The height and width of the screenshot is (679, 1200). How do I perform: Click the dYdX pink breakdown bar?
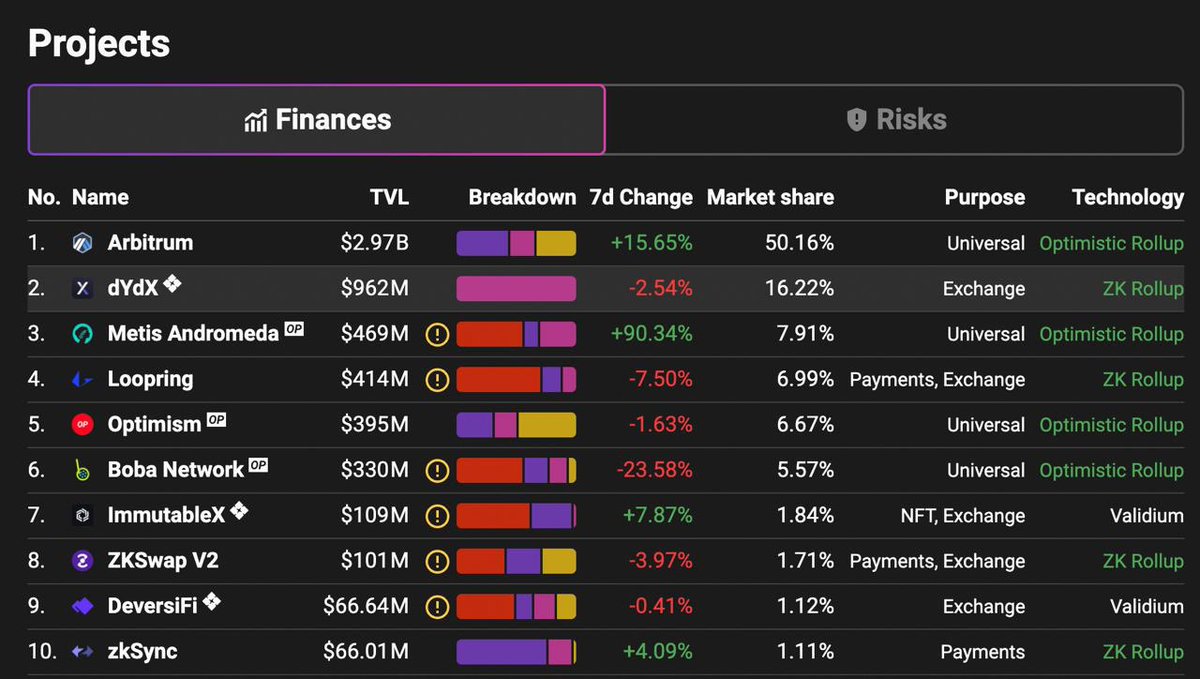tap(516, 289)
